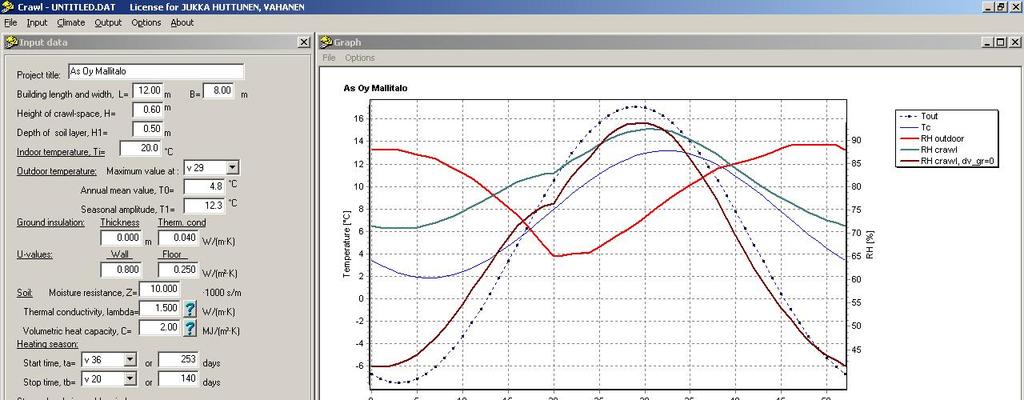Close the Input data panel
1024x400 pixels.
[x=304, y=42]
